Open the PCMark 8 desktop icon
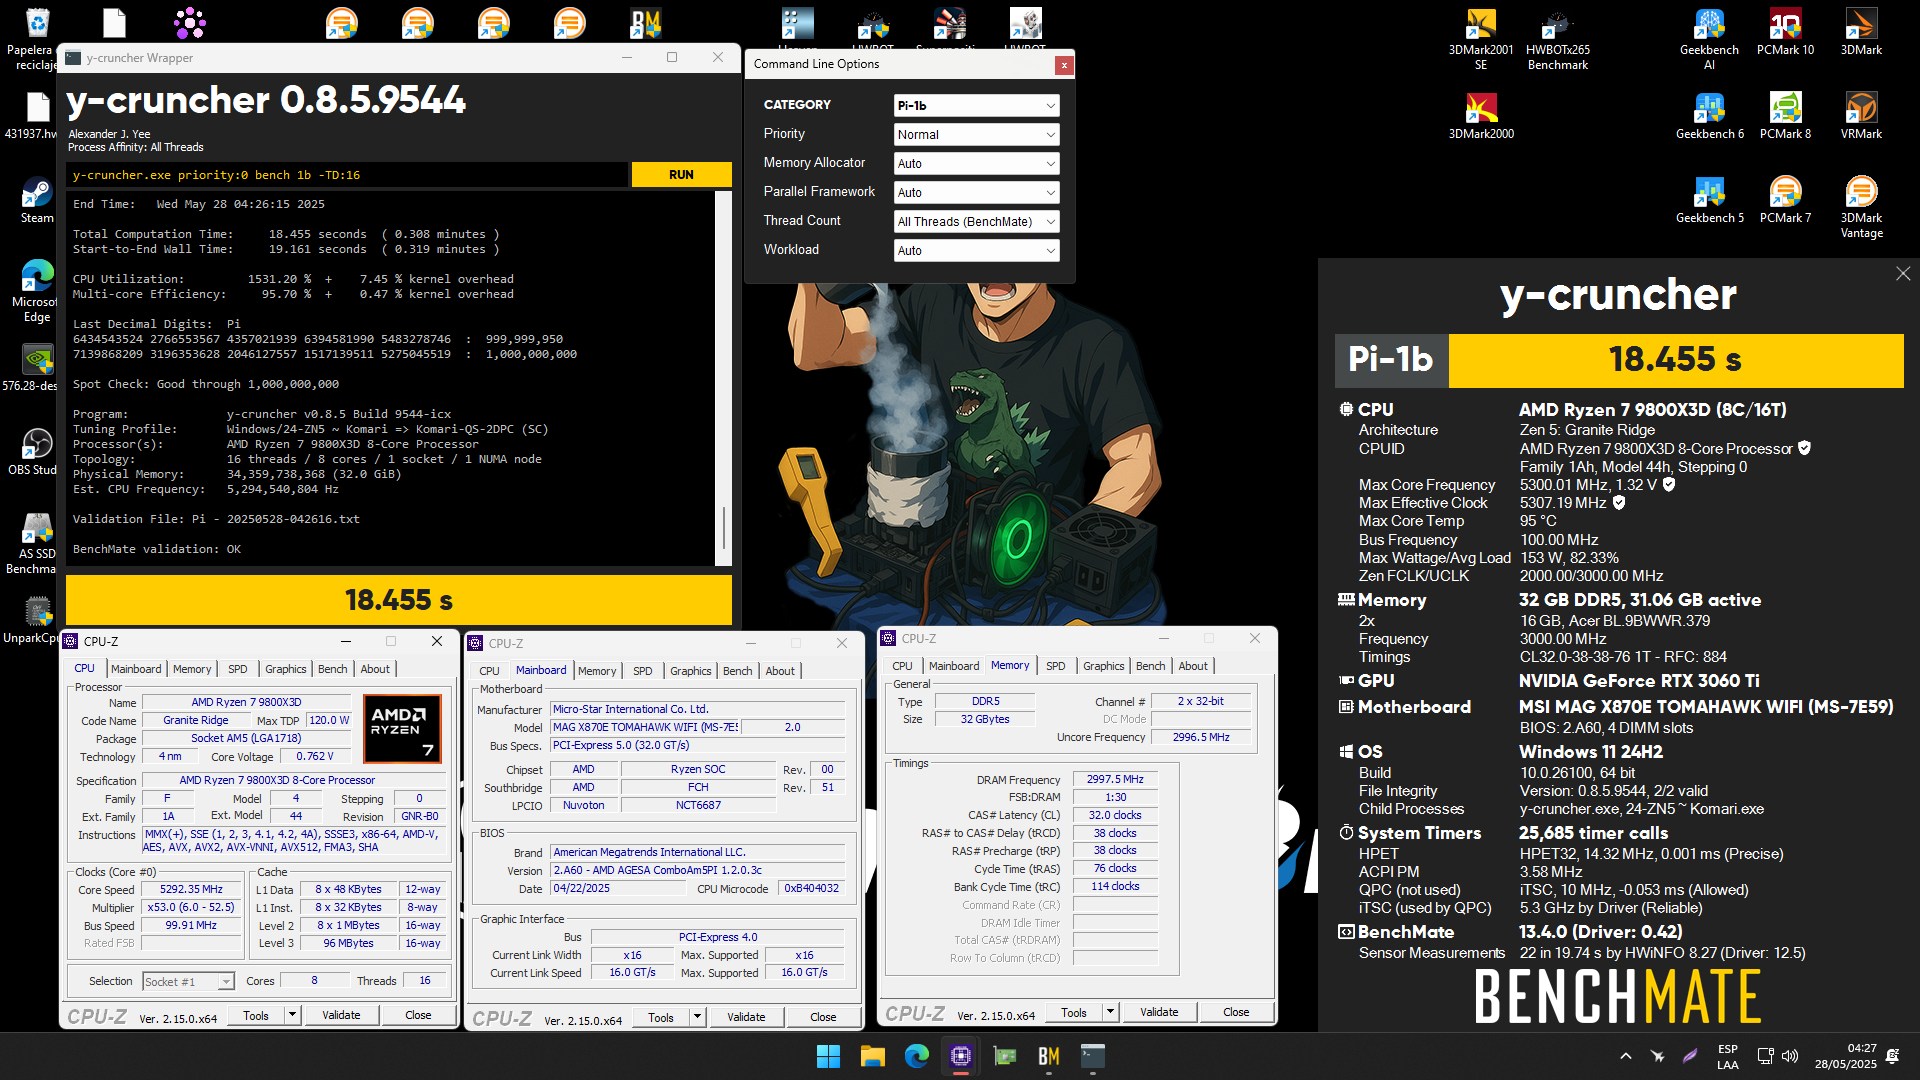This screenshot has height=1080, width=1920. tap(1785, 116)
